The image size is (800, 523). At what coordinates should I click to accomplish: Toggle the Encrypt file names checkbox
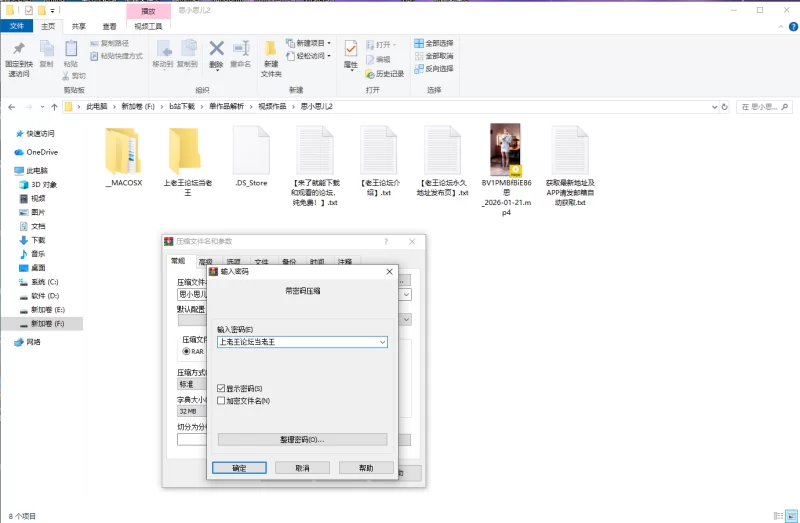coord(221,401)
